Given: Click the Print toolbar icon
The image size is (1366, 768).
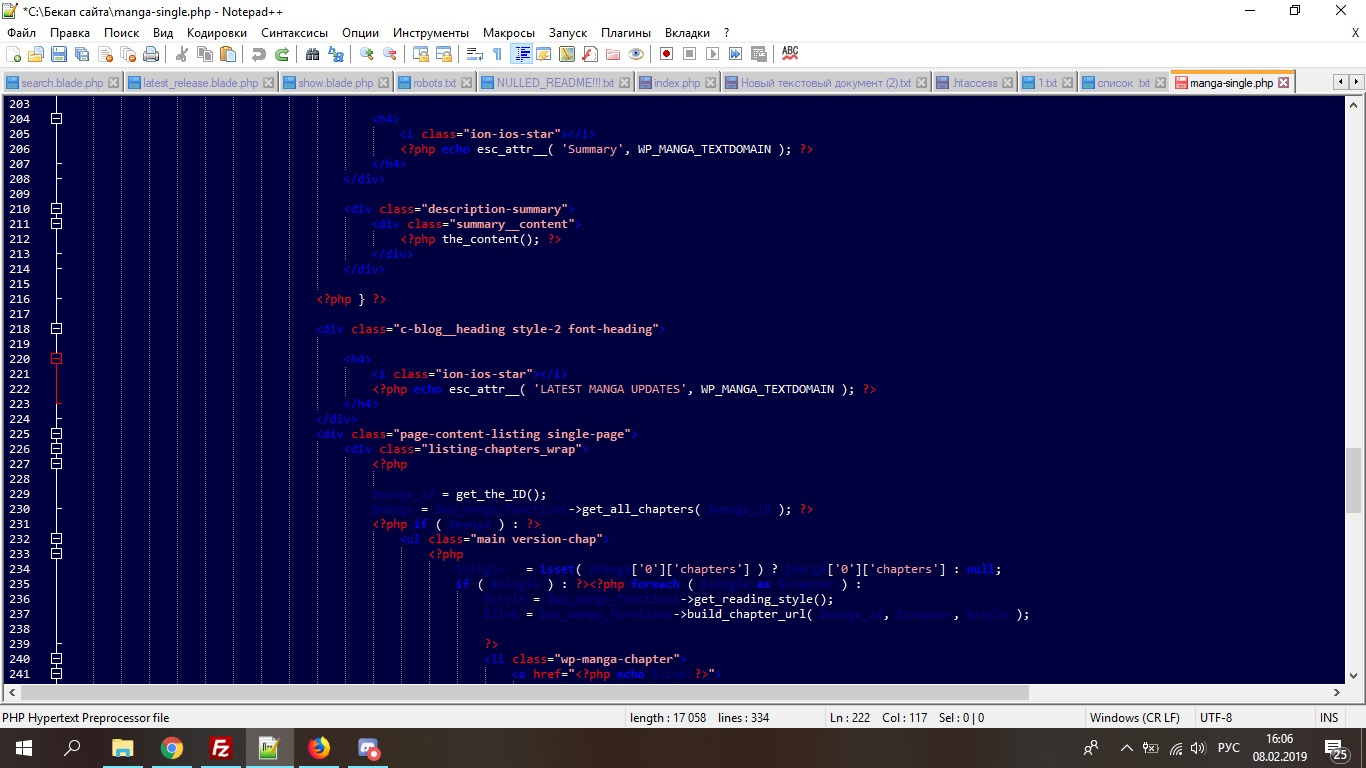Looking at the screenshot, I should tap(151, 54).
